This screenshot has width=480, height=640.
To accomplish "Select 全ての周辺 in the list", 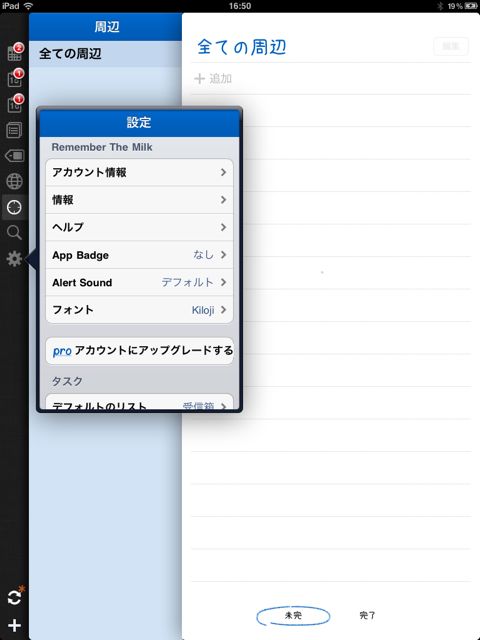I will (105, 54).
